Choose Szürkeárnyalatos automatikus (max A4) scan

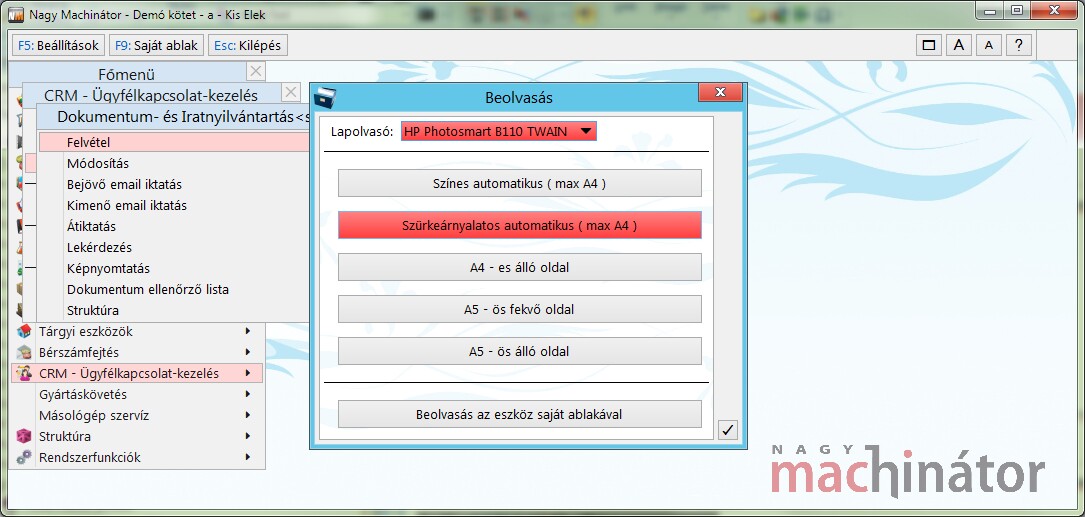click(520, 225)
